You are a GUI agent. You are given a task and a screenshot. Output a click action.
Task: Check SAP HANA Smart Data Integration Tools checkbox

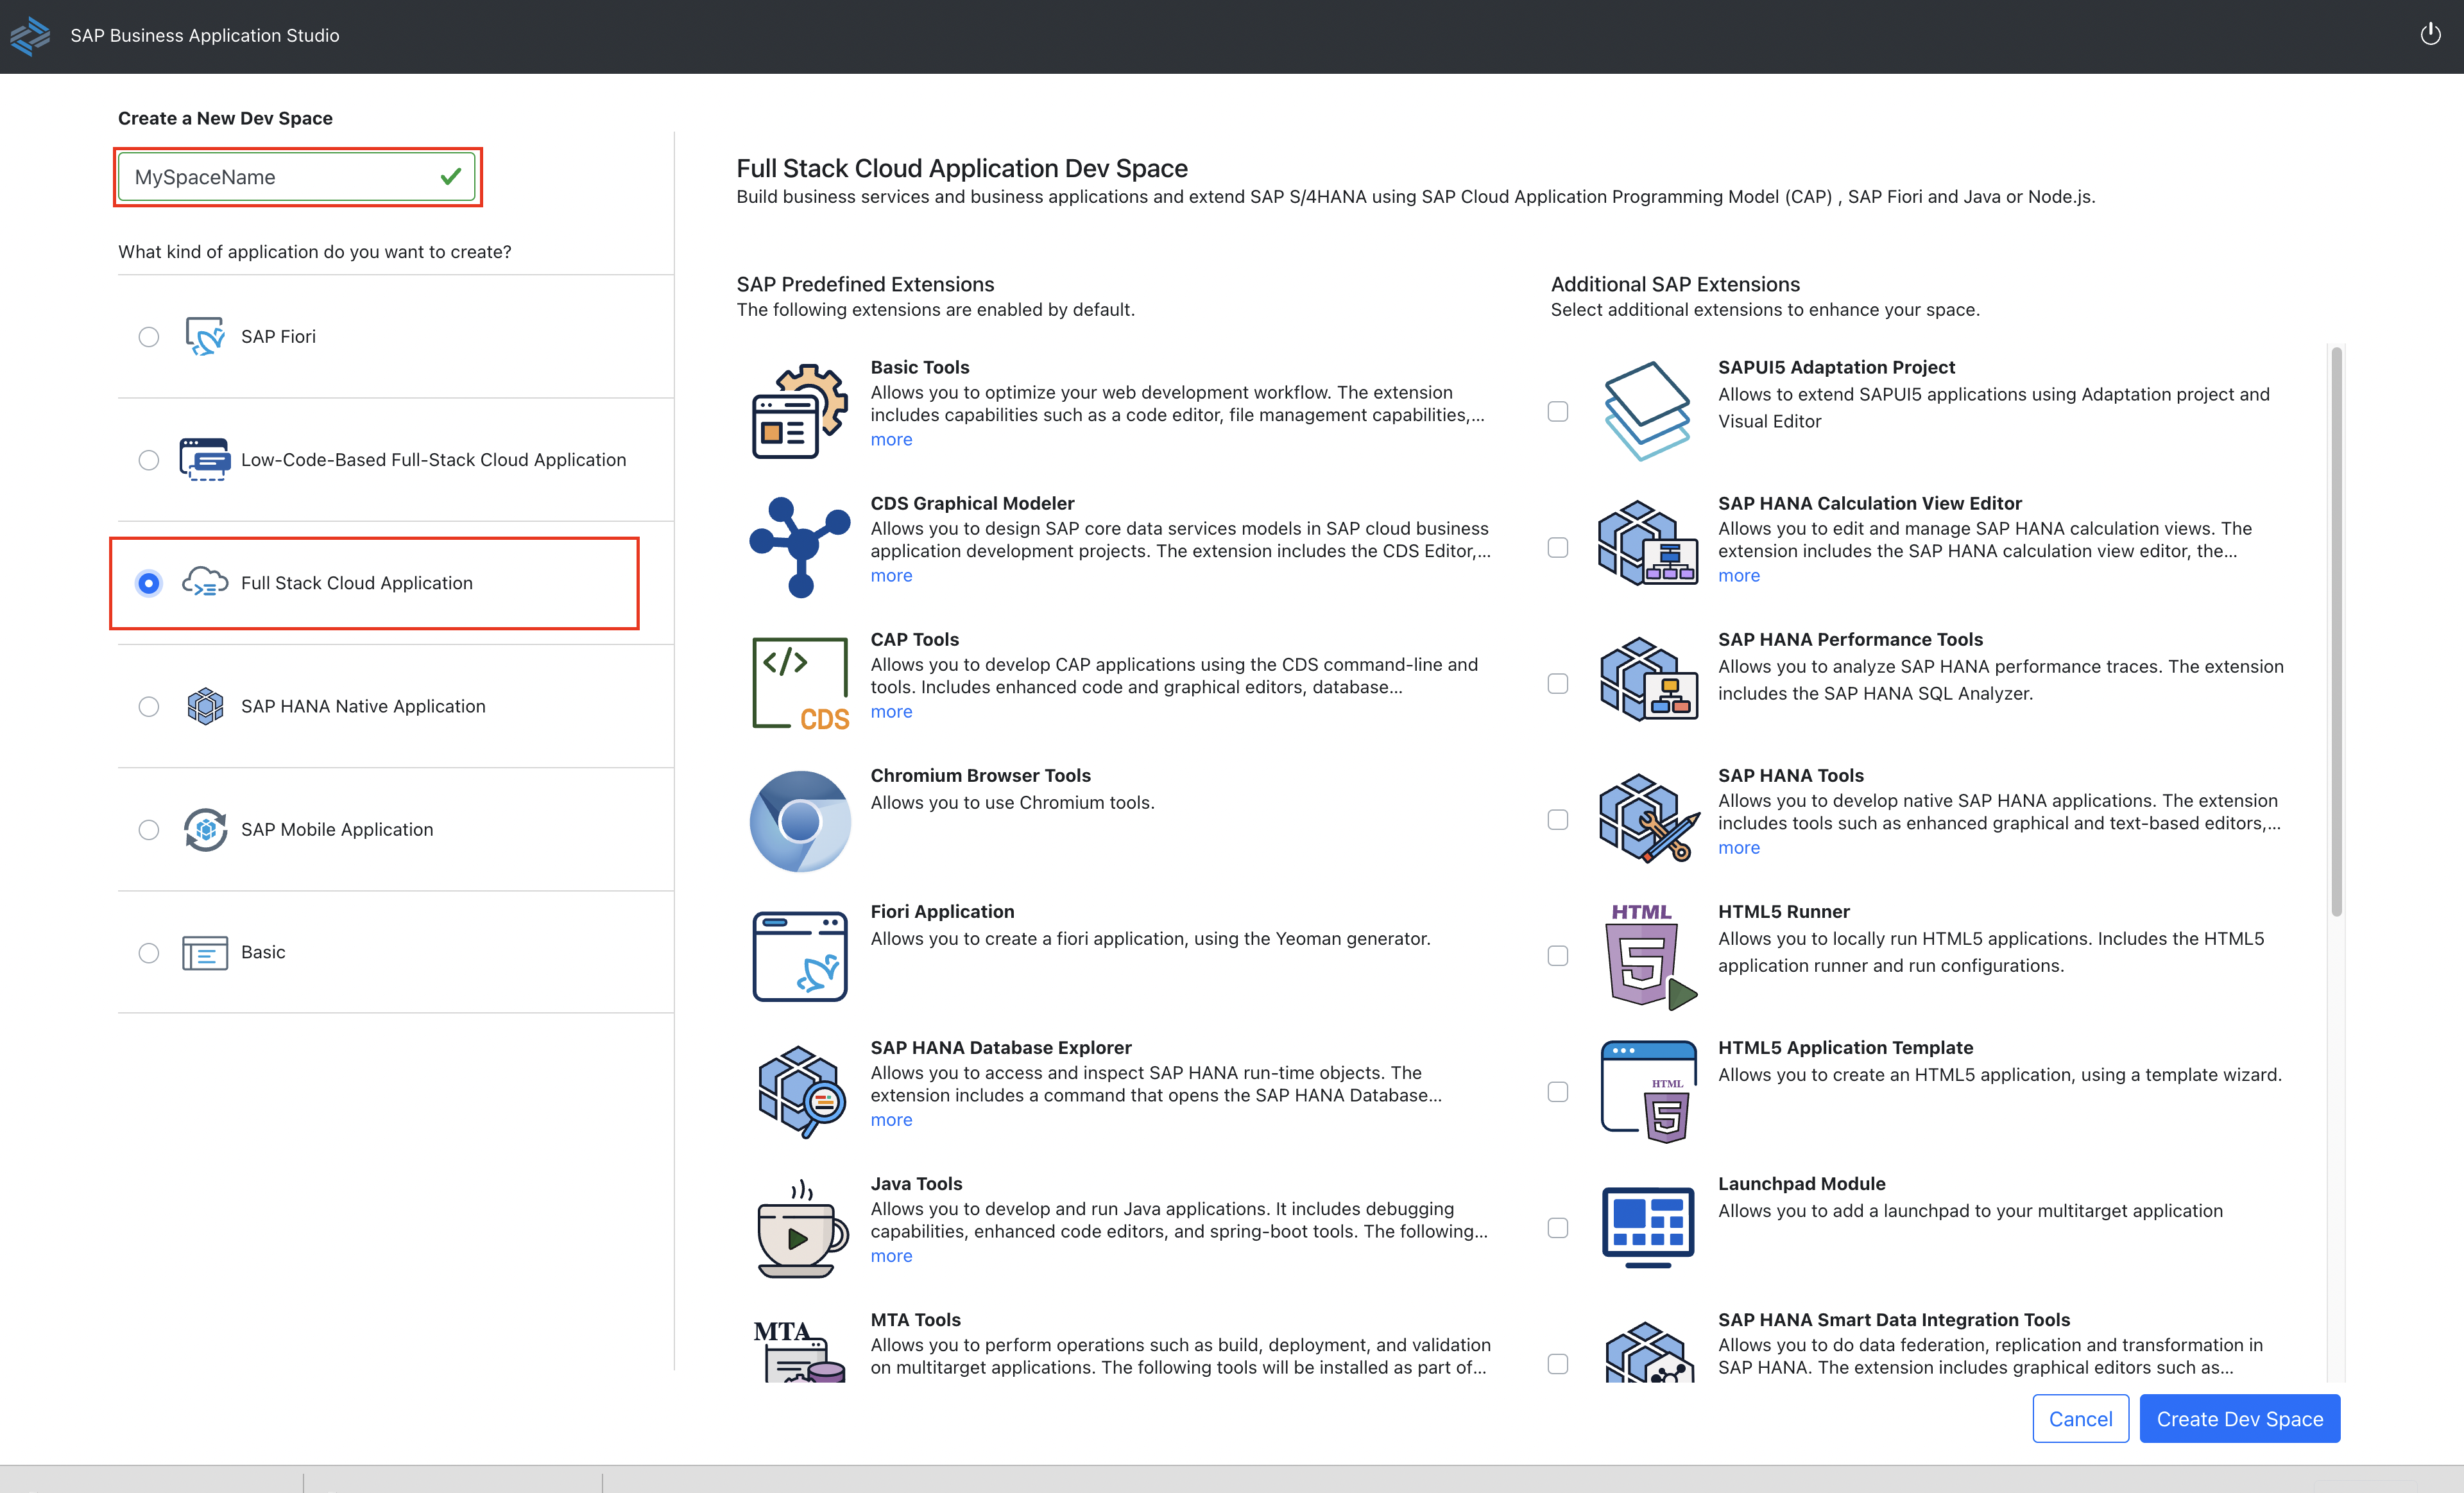tap(1558, 1364)
